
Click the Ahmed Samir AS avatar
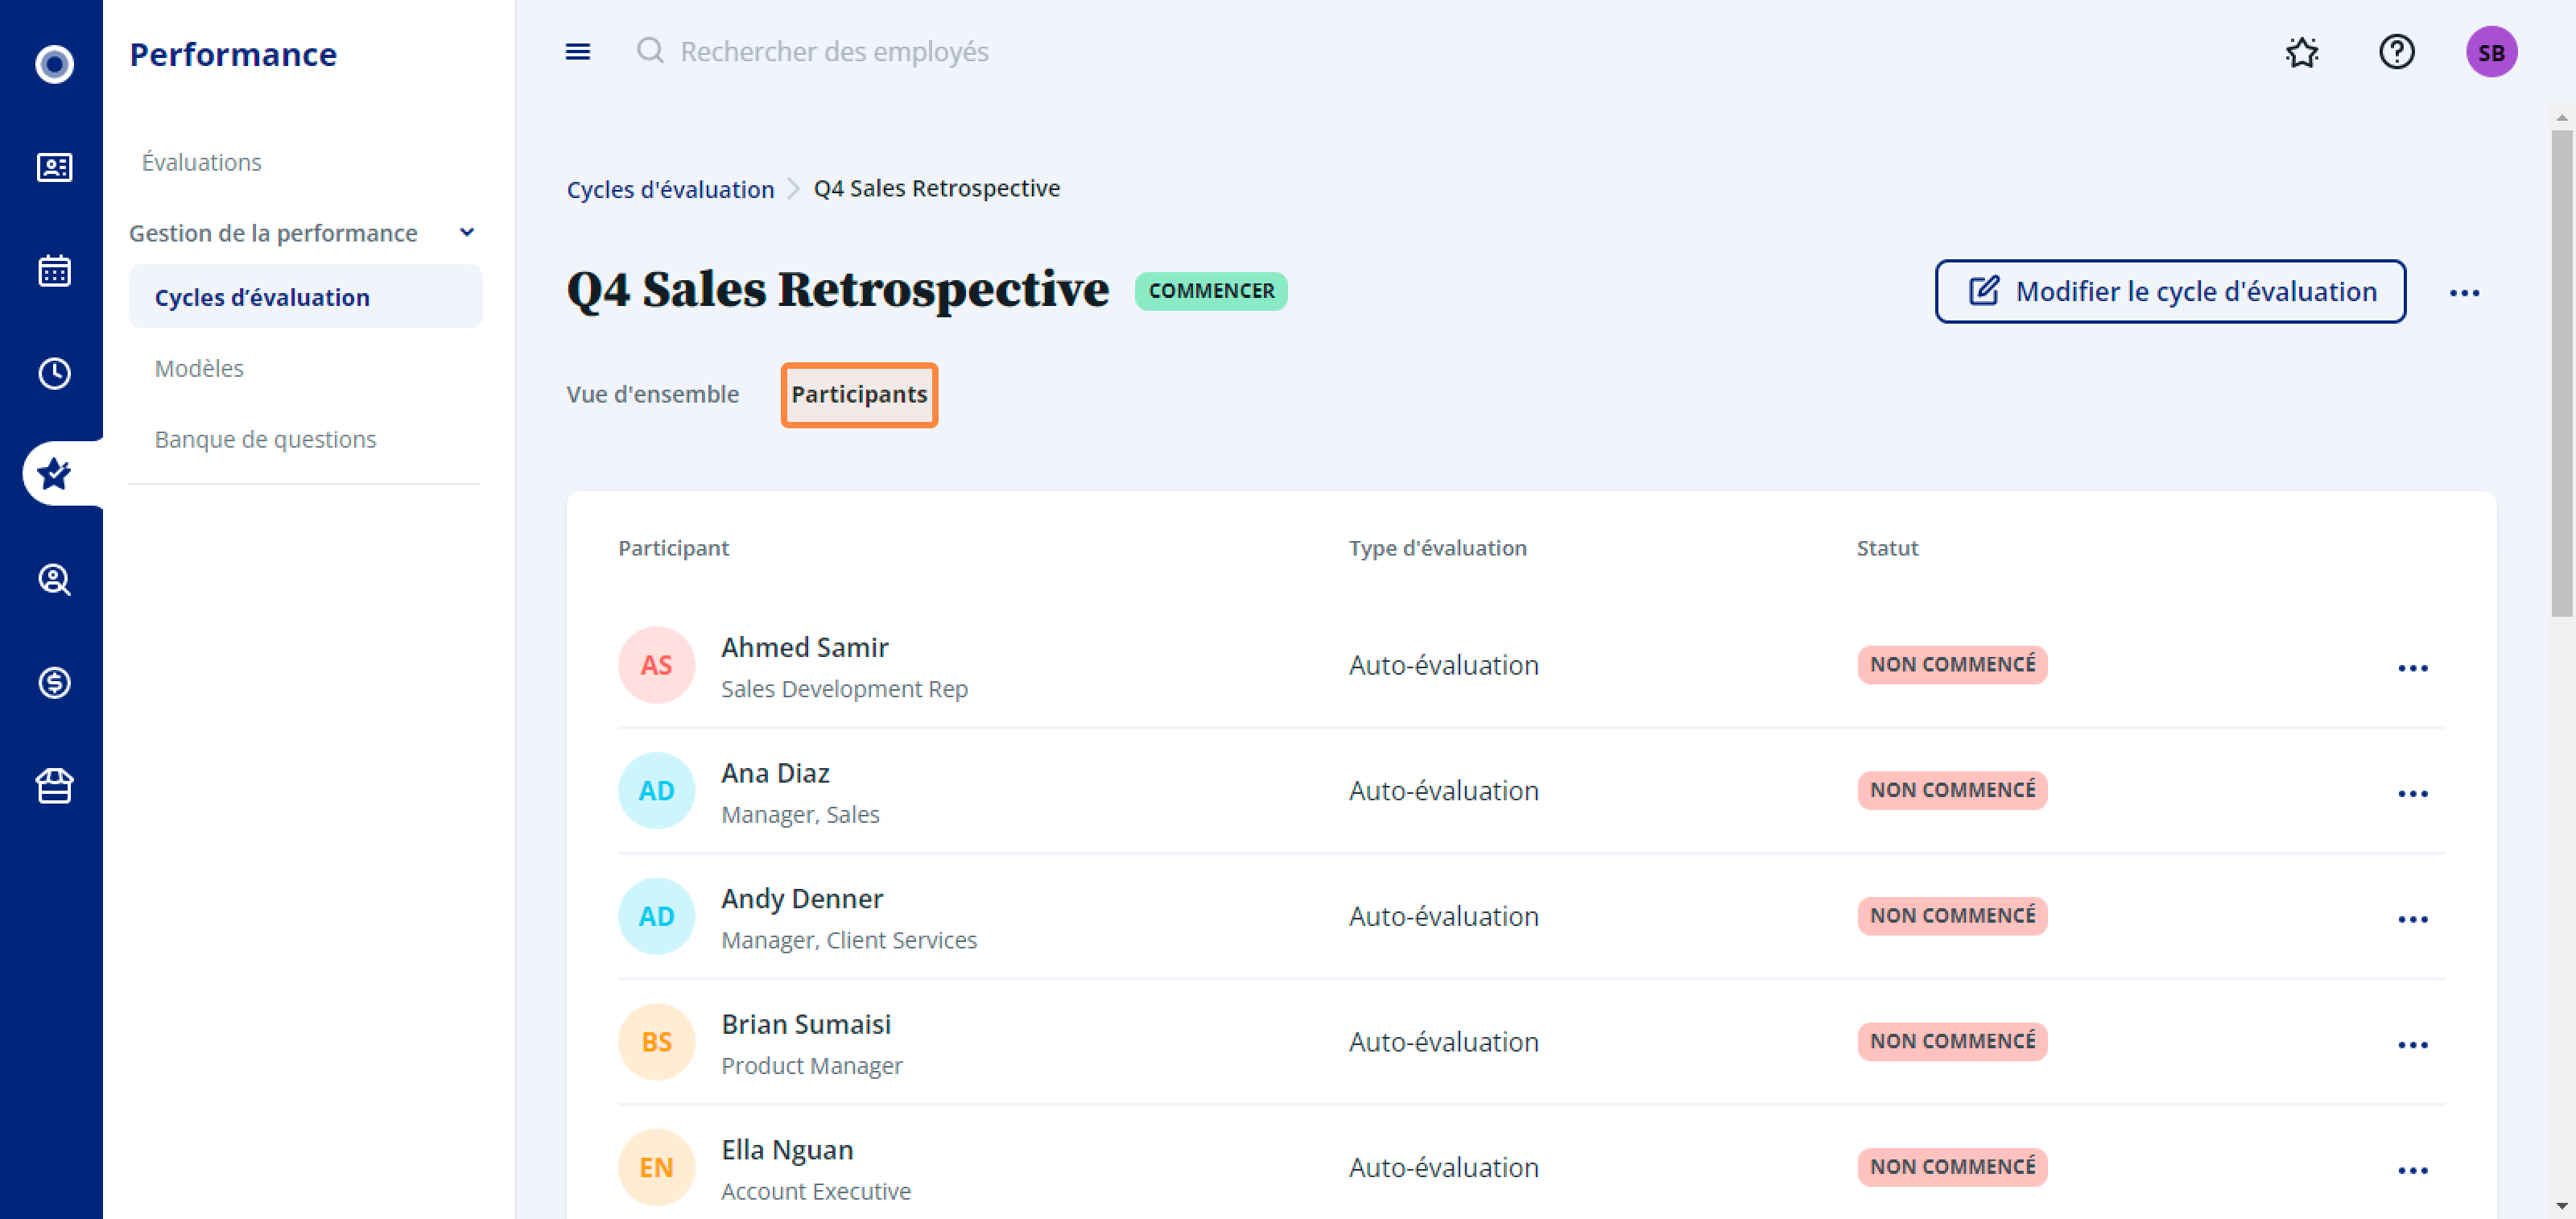pos(656,665)
